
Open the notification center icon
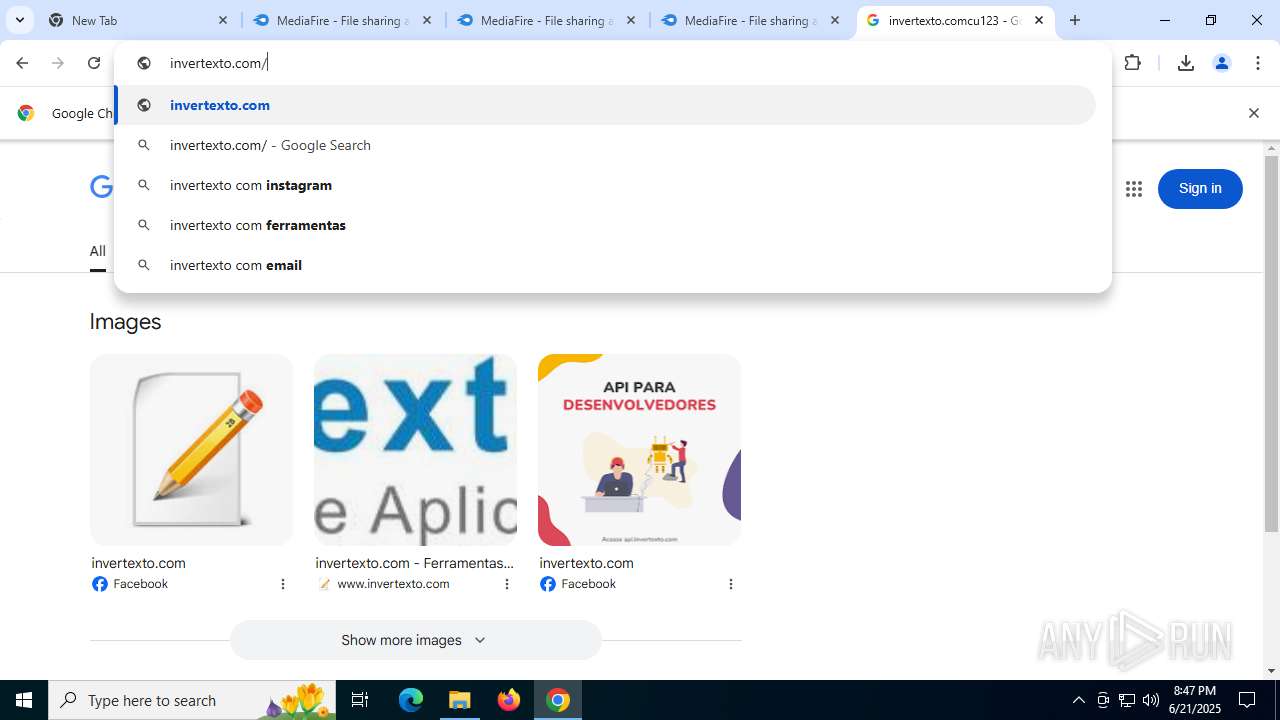[x=1247, y=700]
